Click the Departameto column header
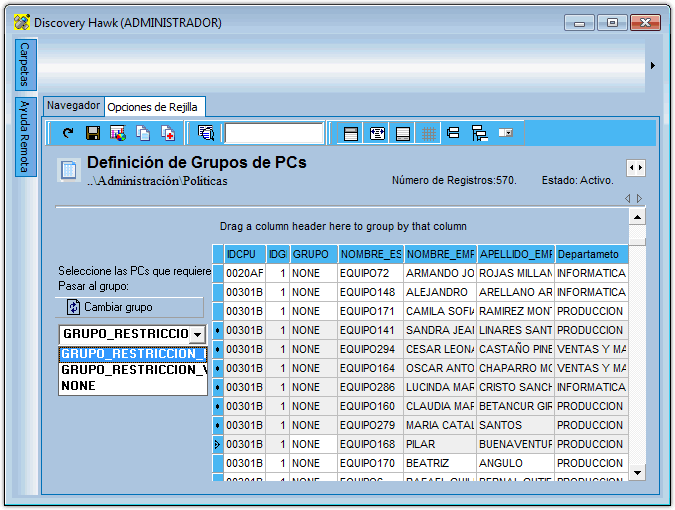 [x=591, y=254]
